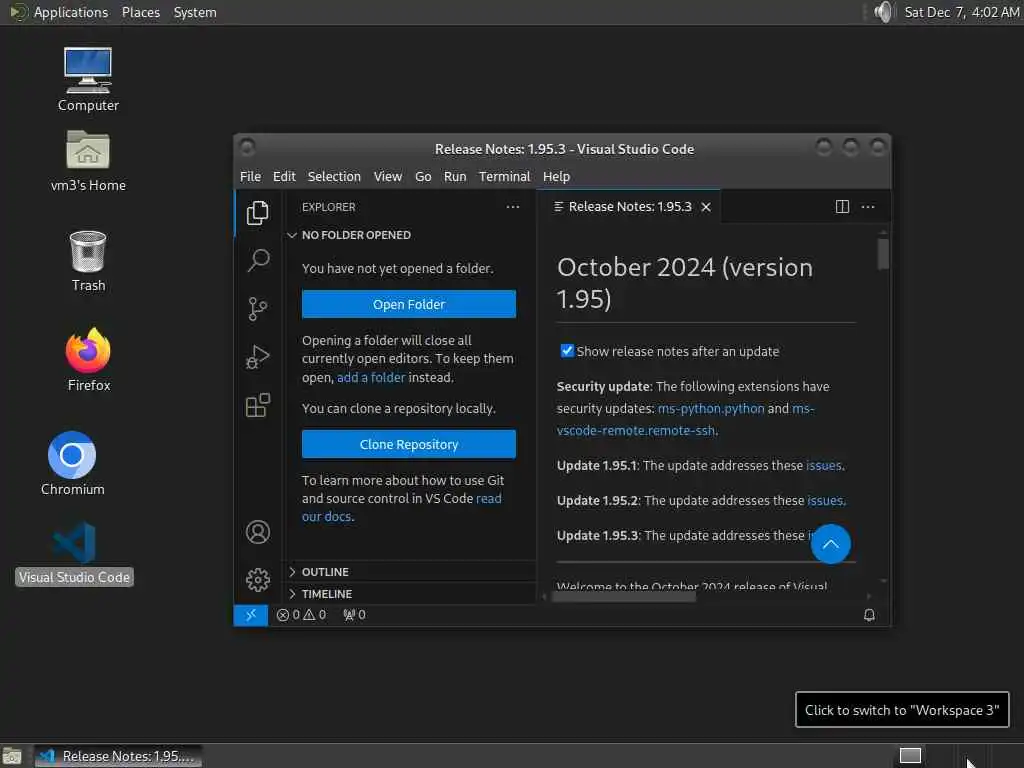Click the remote window indicator in status bar
The width and height of the screenshot is (1024, 768).
(x=251, y=615)
